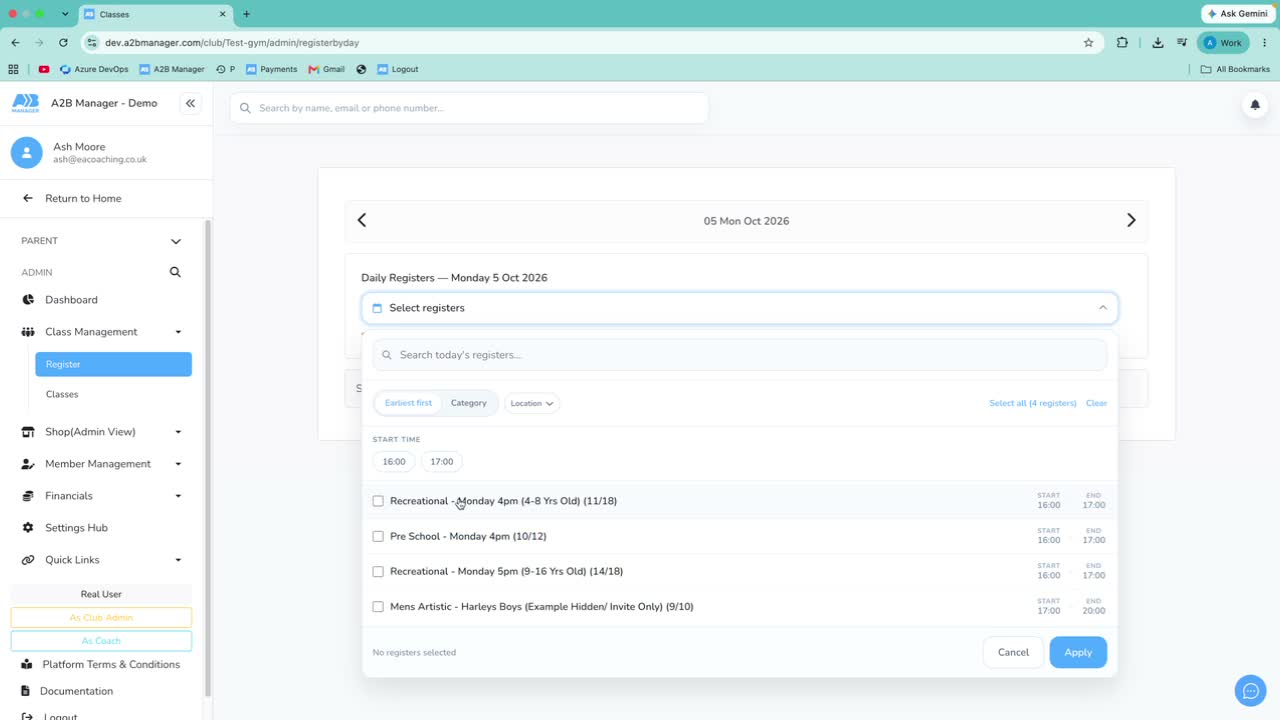Expand the Quick Links menu item
The width and height of the screenshot is (1280, 720).
[x=100, y=560]
